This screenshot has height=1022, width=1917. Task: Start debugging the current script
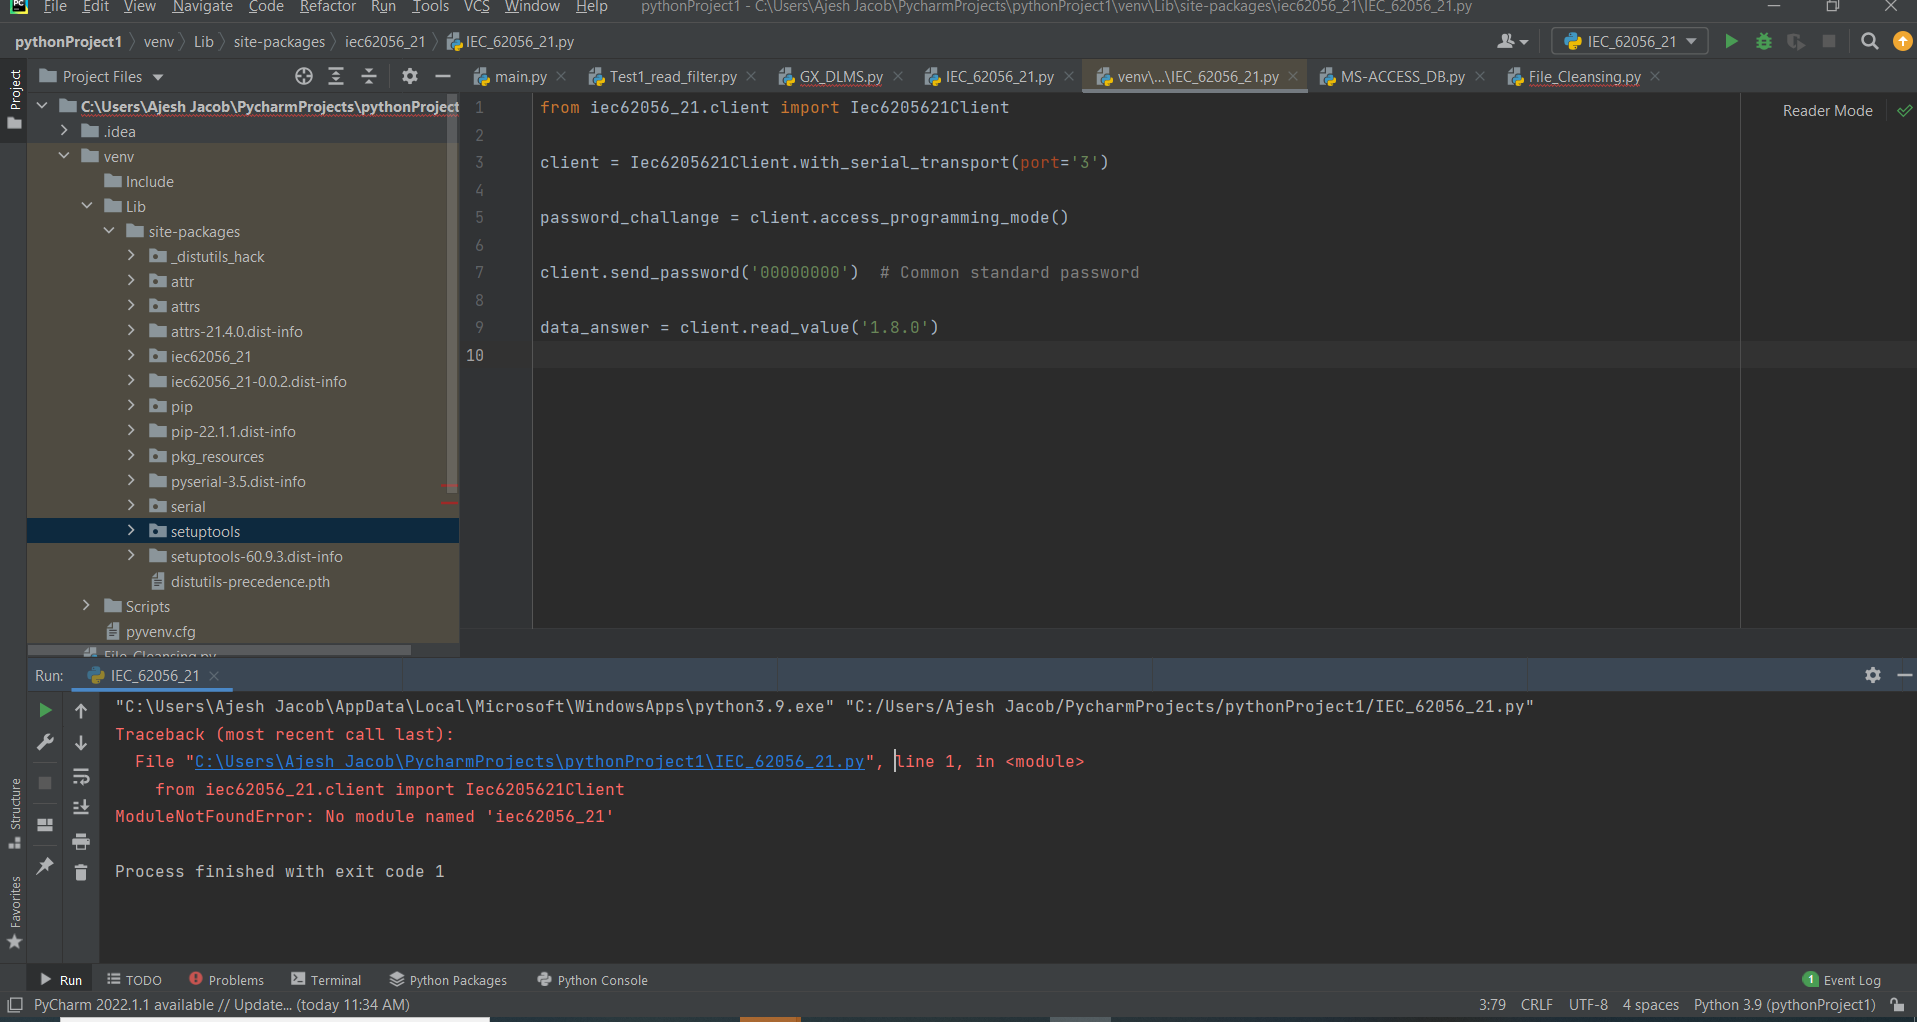(1763, 41)
